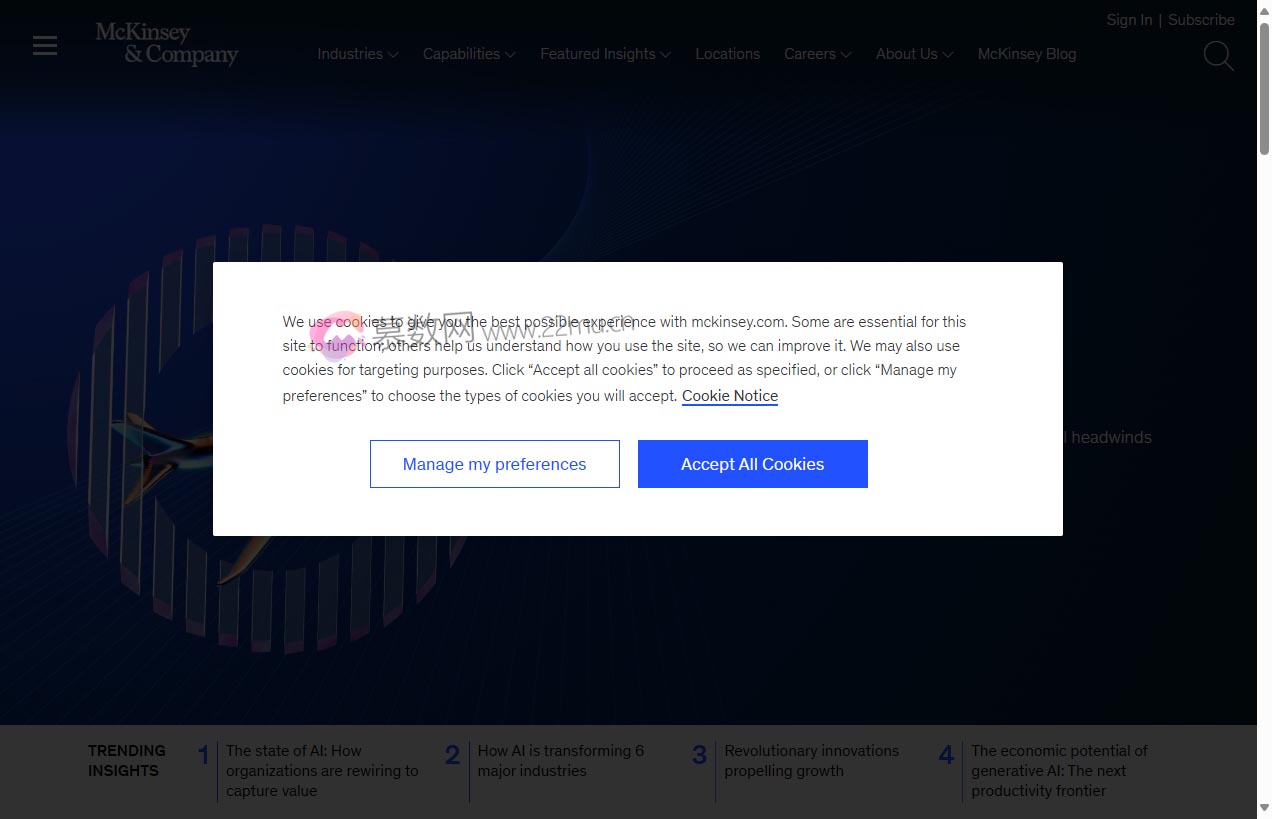Open the About Us dropdown
This screenshot has height=819, width=1272.
point(913,54)
